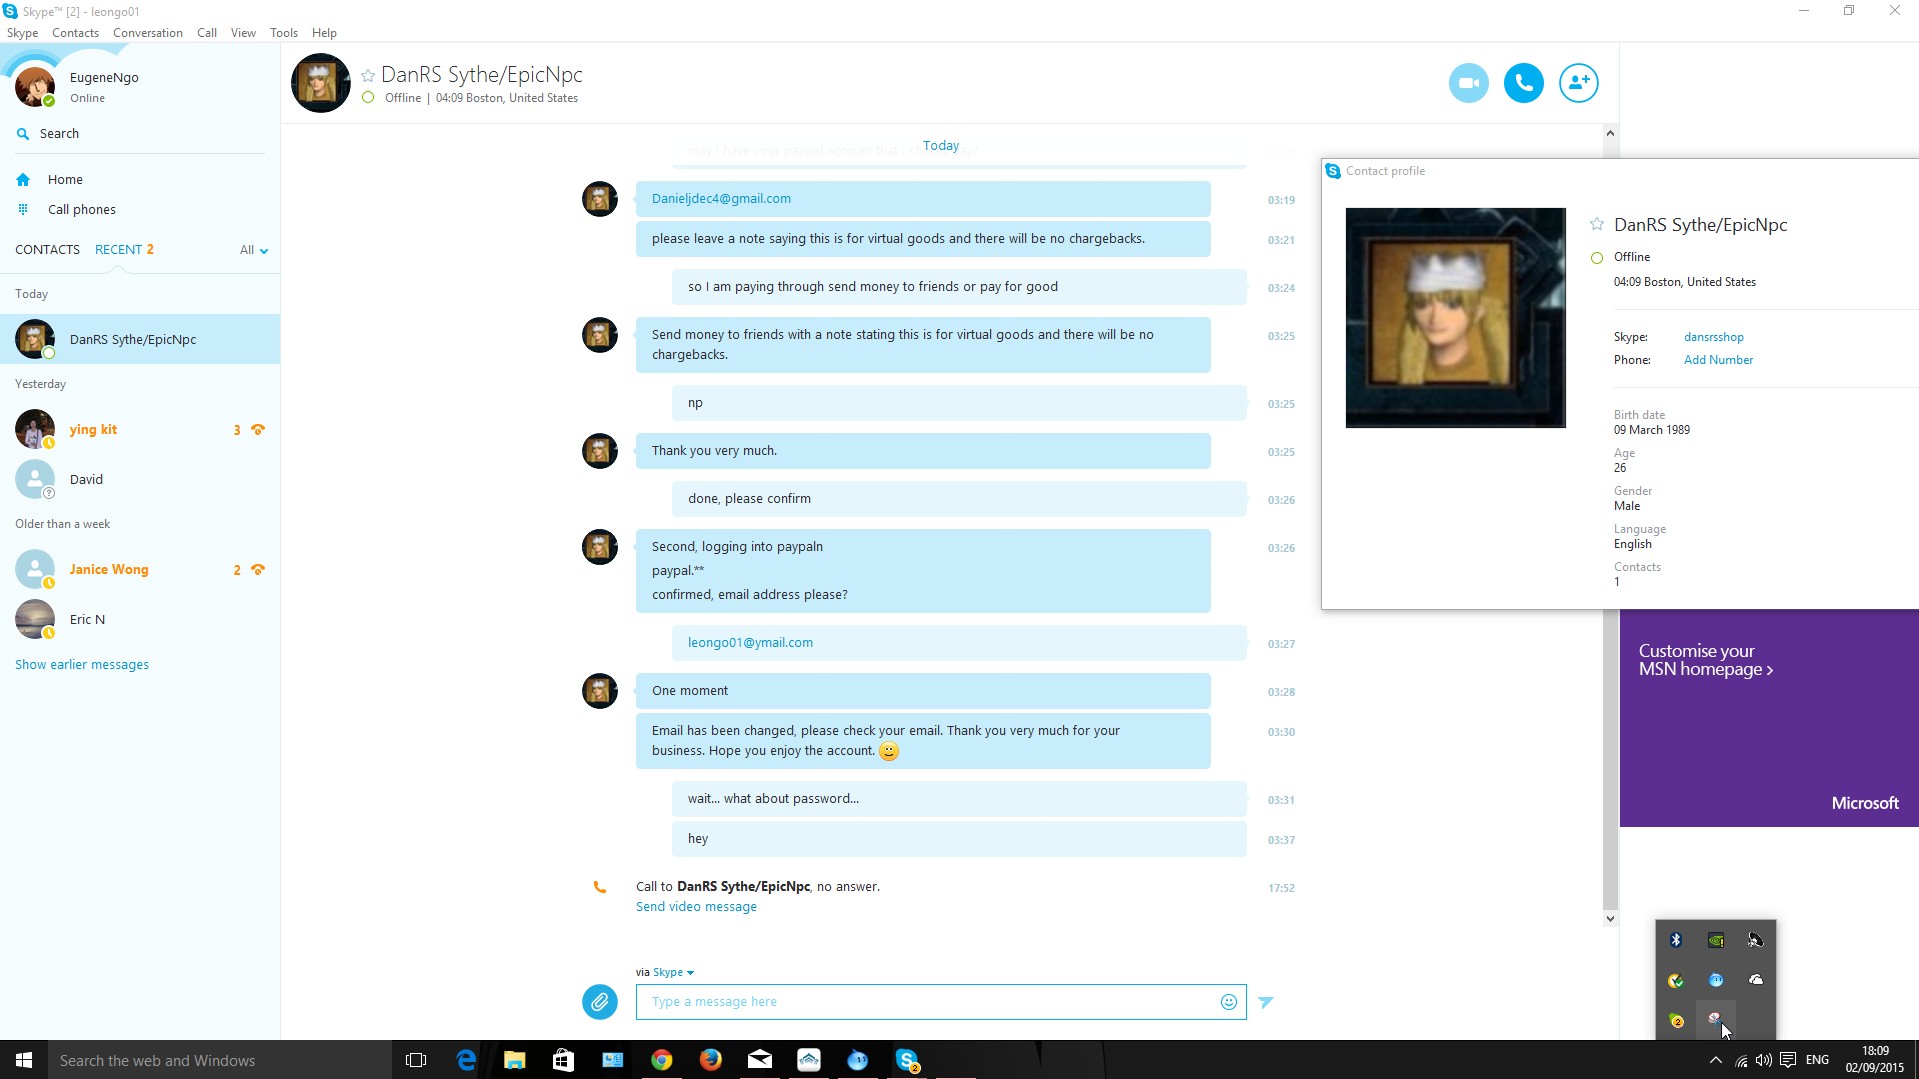Open the Call menu
This screenshot has width=1919, height=1079.
click(207, 33)
